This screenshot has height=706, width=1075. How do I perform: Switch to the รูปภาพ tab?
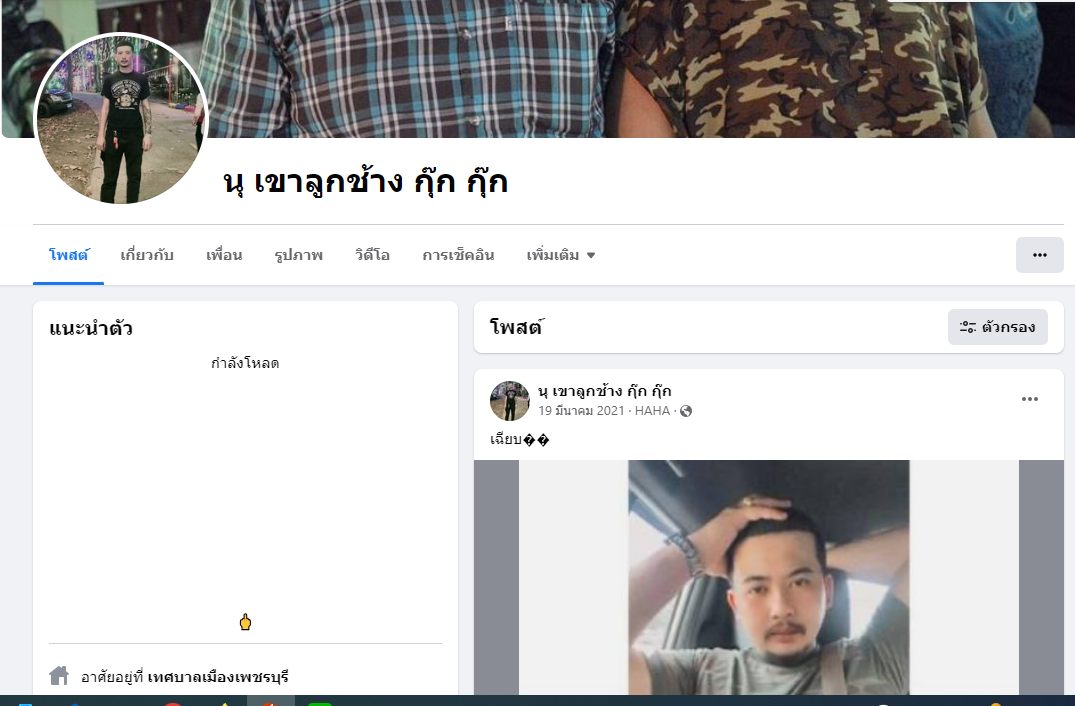click(x=298, y=255)
